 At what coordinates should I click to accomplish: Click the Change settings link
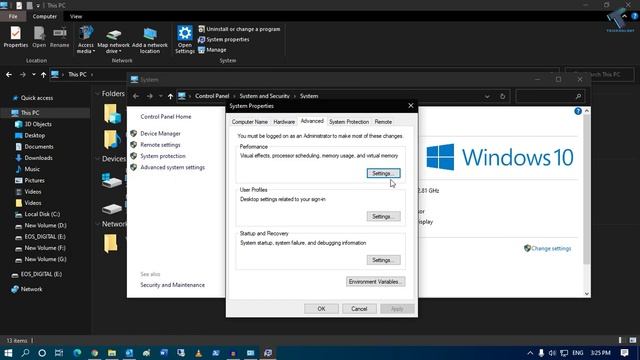tap(551, 248)
